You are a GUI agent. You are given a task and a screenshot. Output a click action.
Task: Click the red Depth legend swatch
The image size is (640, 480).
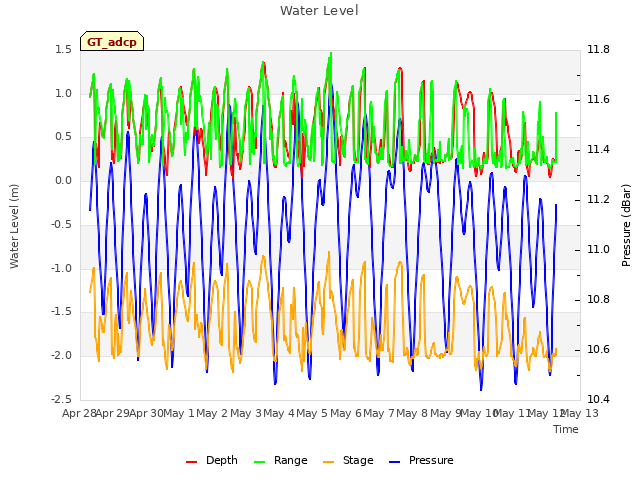click(x=191, y=462)
